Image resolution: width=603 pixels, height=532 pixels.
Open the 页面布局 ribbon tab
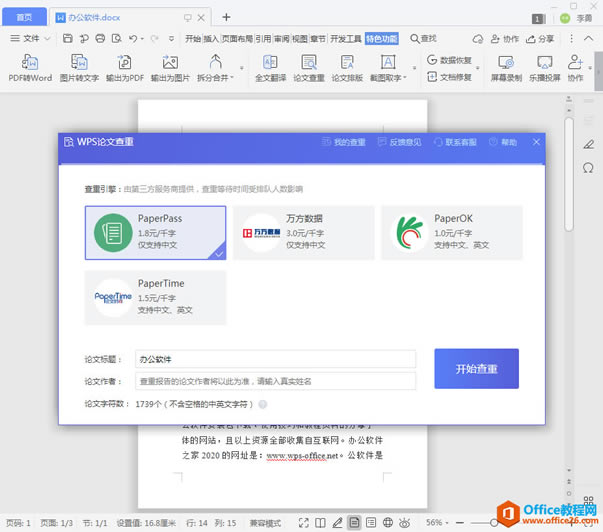(x=237, y=38)
